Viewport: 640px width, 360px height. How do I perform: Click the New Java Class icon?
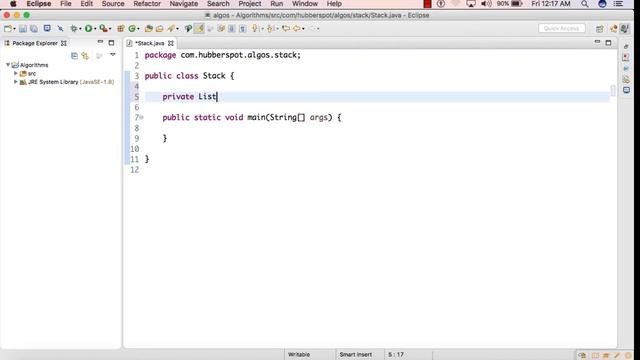(132, 29)
